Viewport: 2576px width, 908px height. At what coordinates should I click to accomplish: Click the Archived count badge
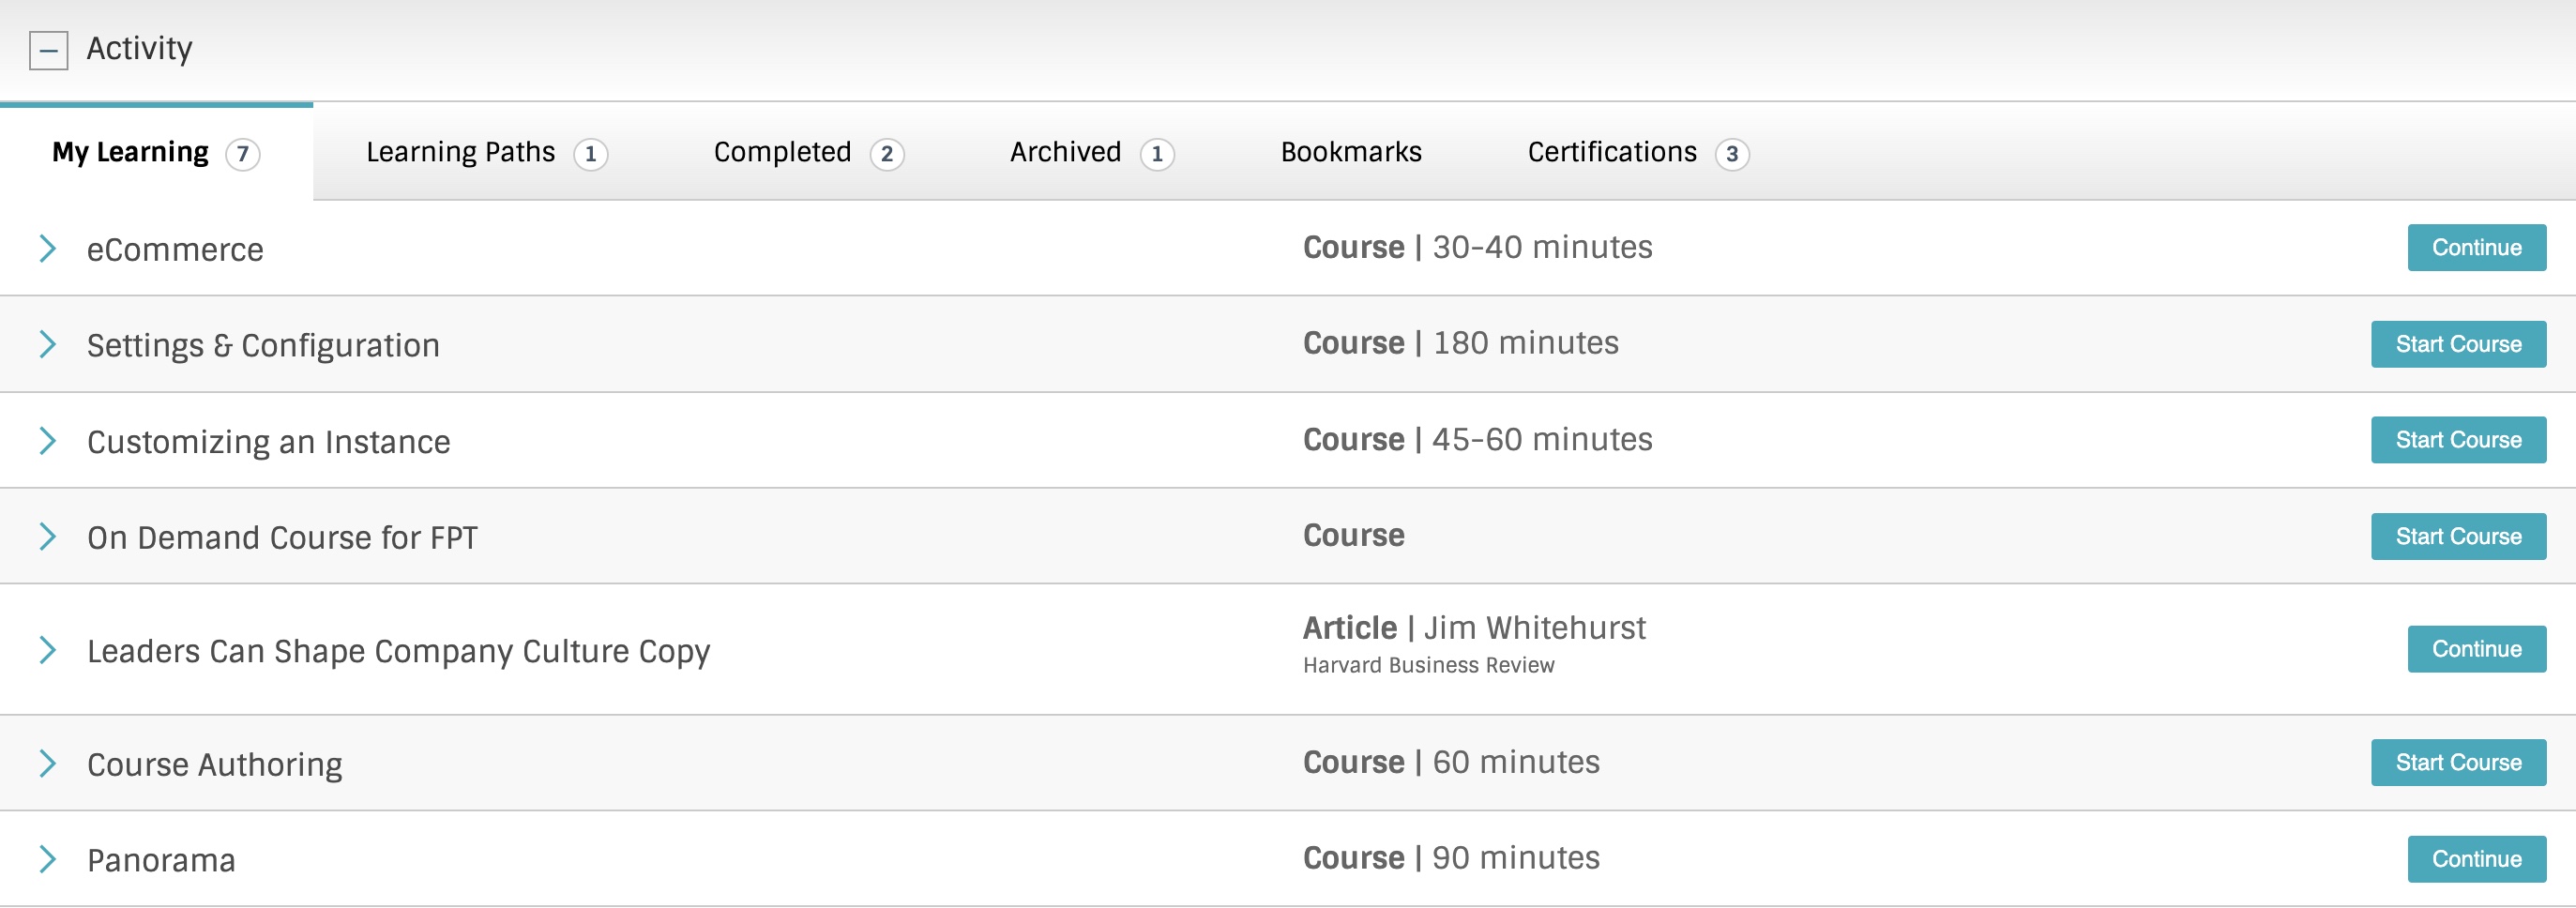pyautogui.click(x=1157, y=154)
